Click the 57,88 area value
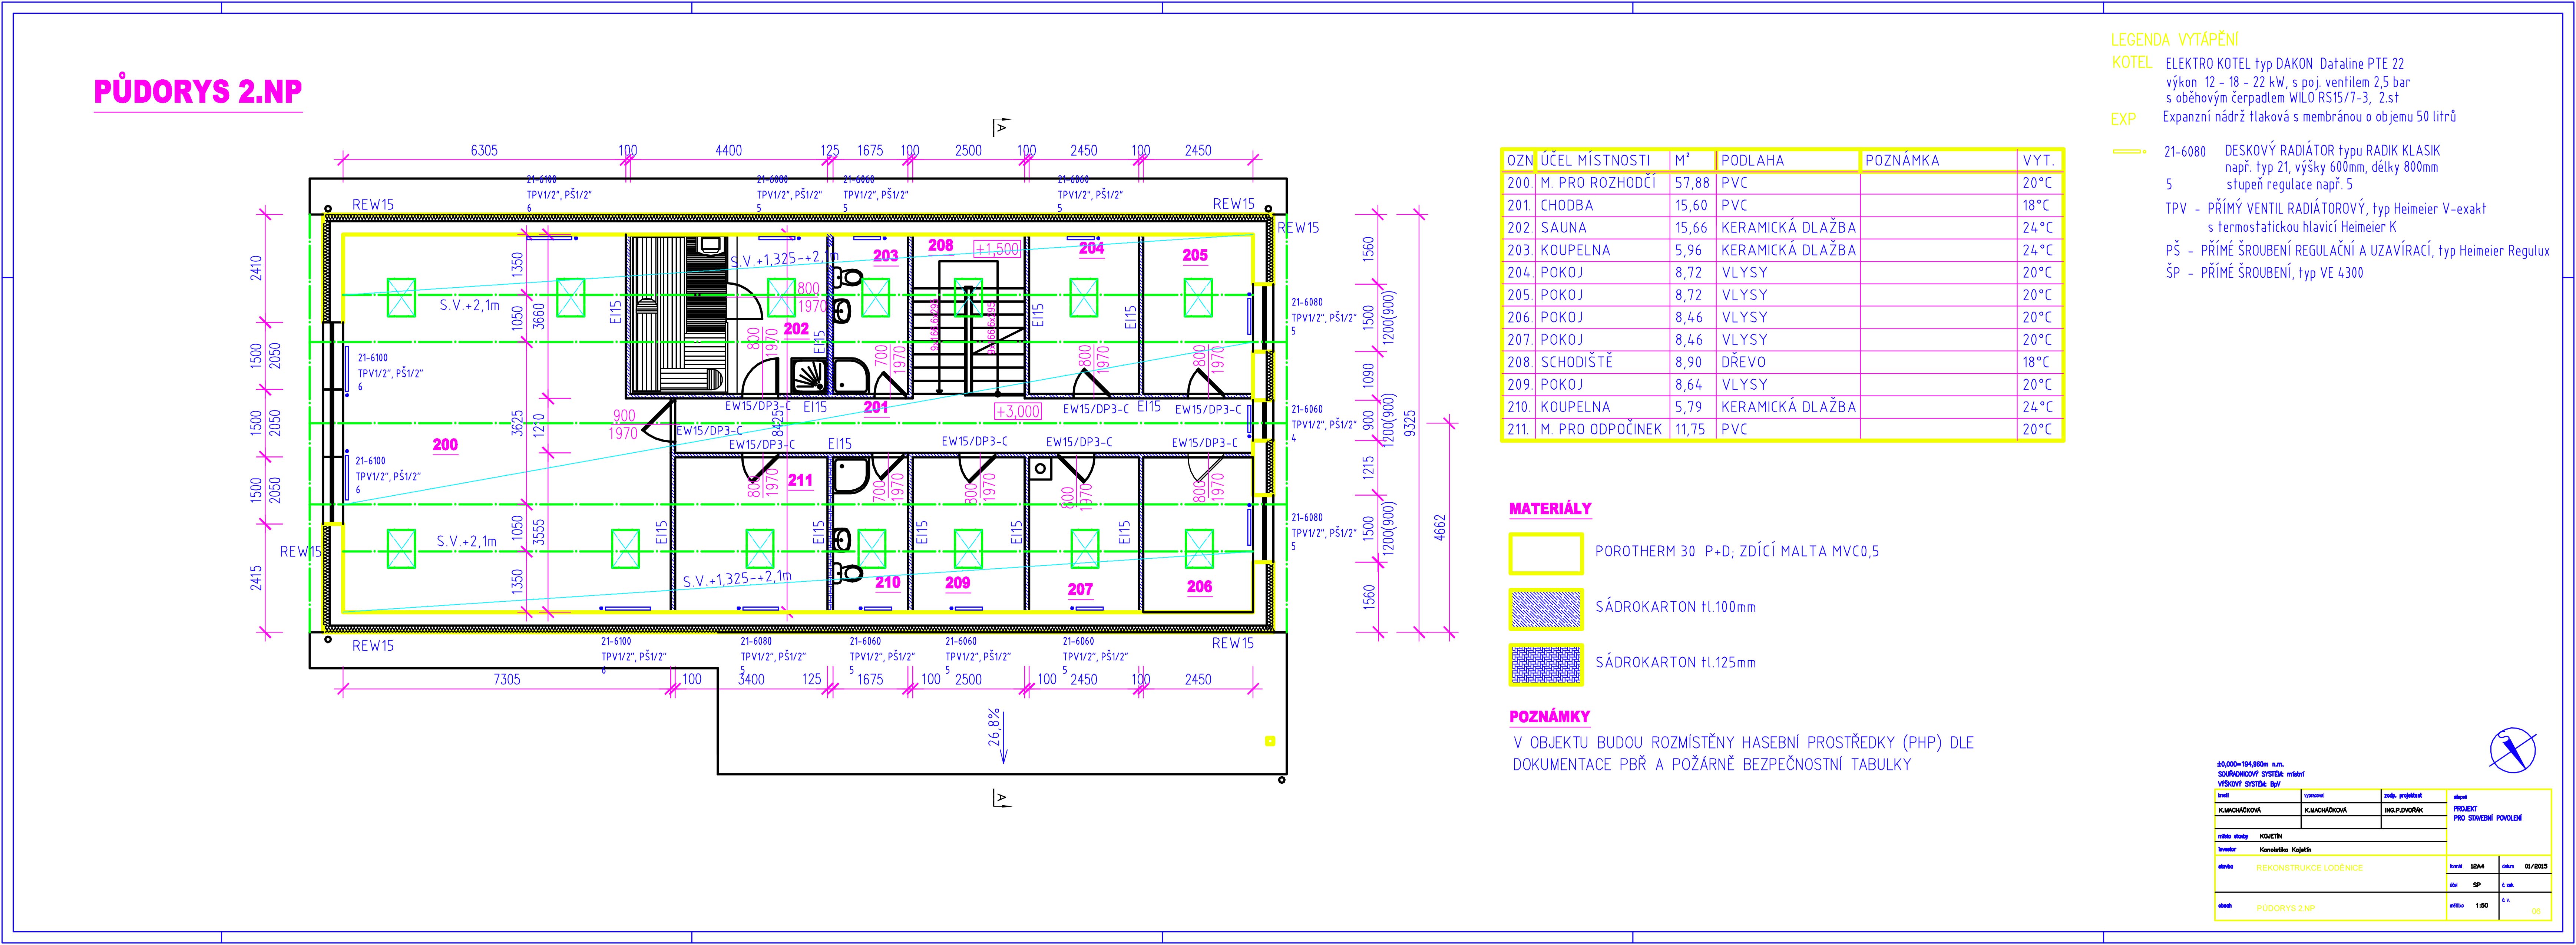This screenshot has height=945, width=2576. point(1692,183)
